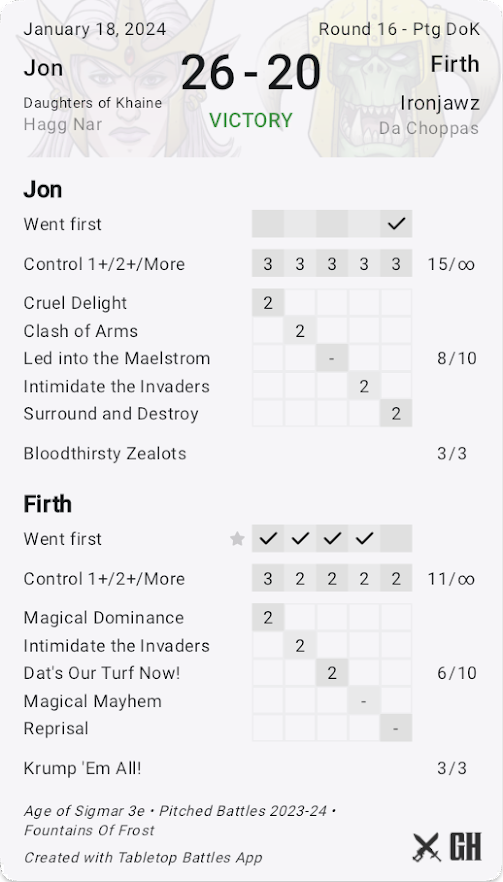Open the Krump 'Em All! grand strategy row
503x882 pixels.
click(251, 768)
